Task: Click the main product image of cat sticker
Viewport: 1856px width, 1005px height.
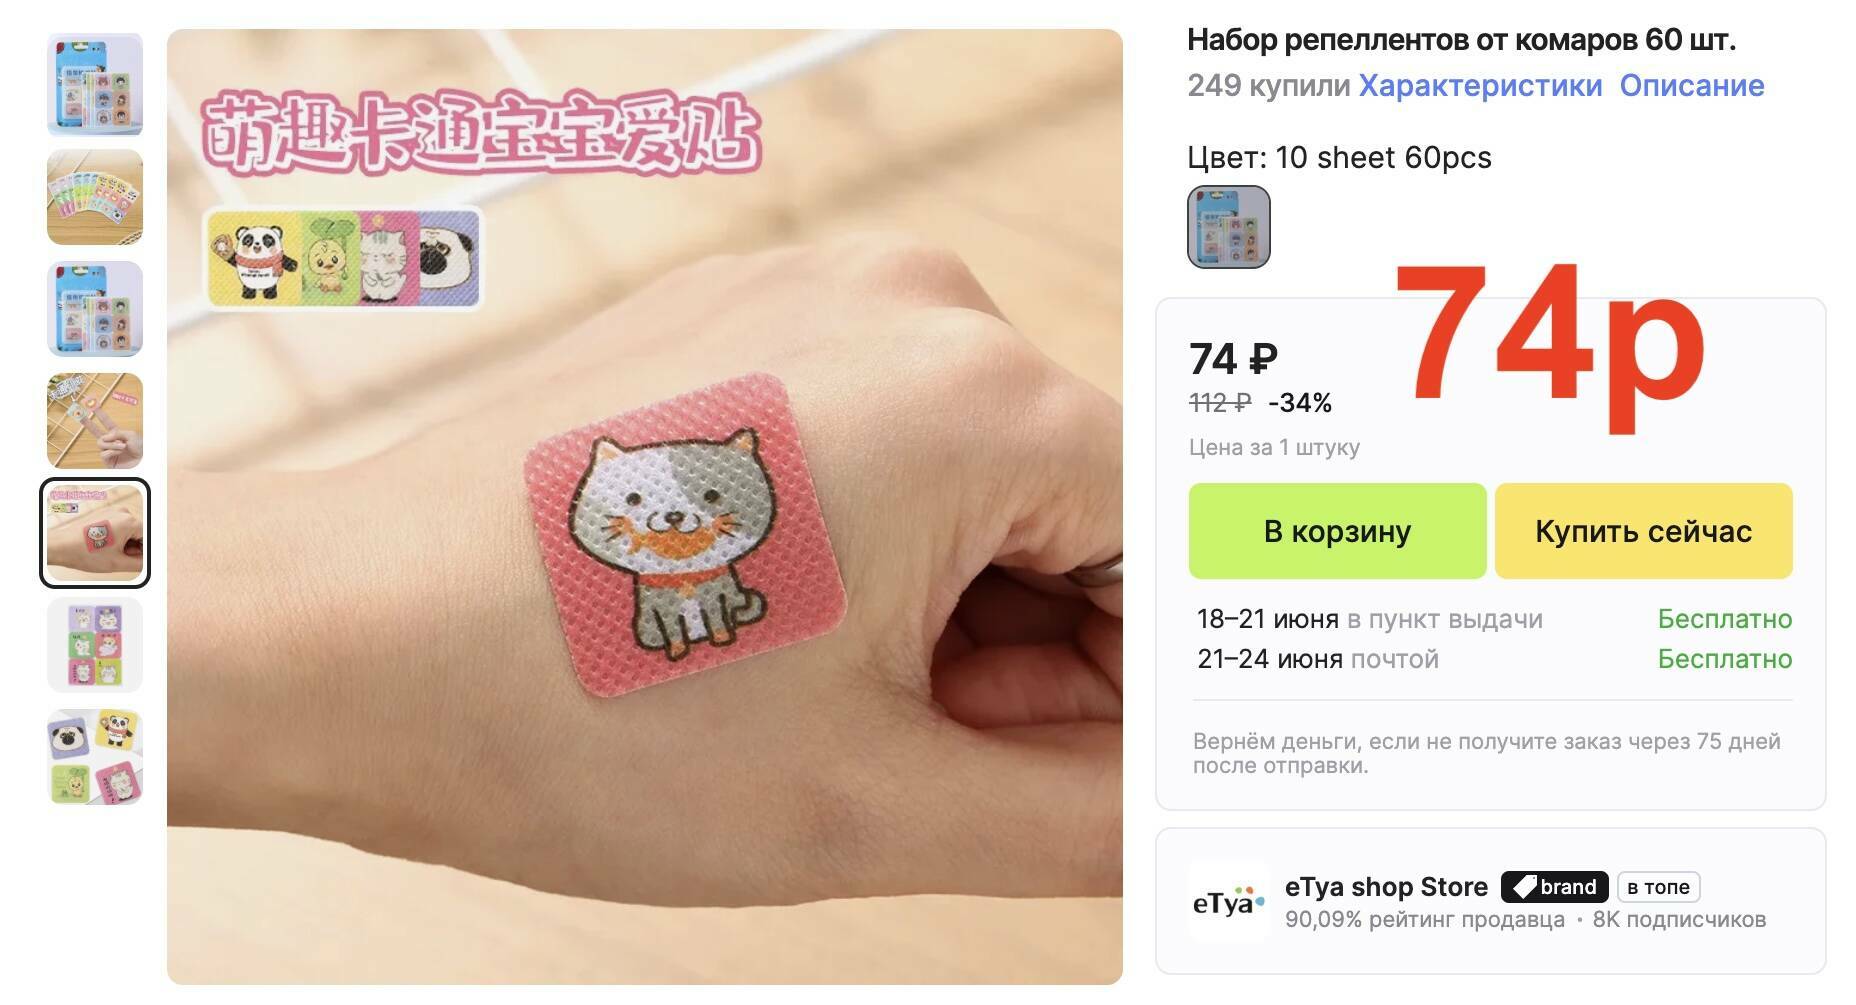Action: tap(645, 507)
